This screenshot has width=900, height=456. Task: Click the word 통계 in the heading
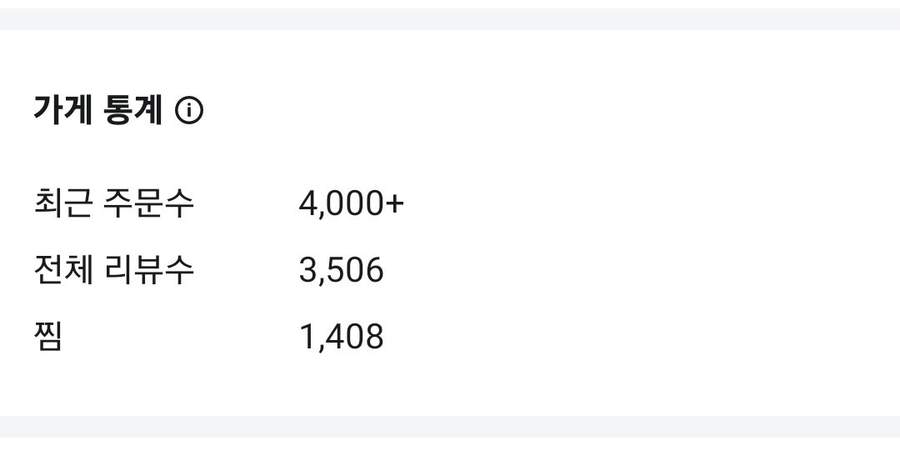(132, 111)
